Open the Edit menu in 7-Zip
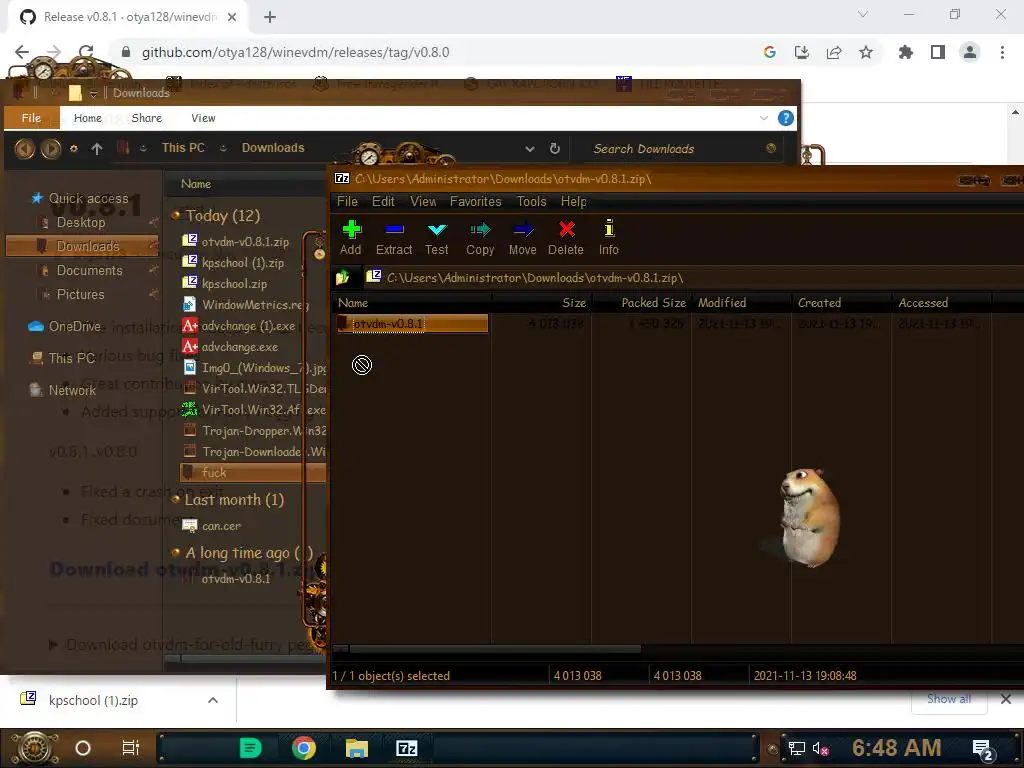Screen dimensions: 1024x768 [383, 201]
